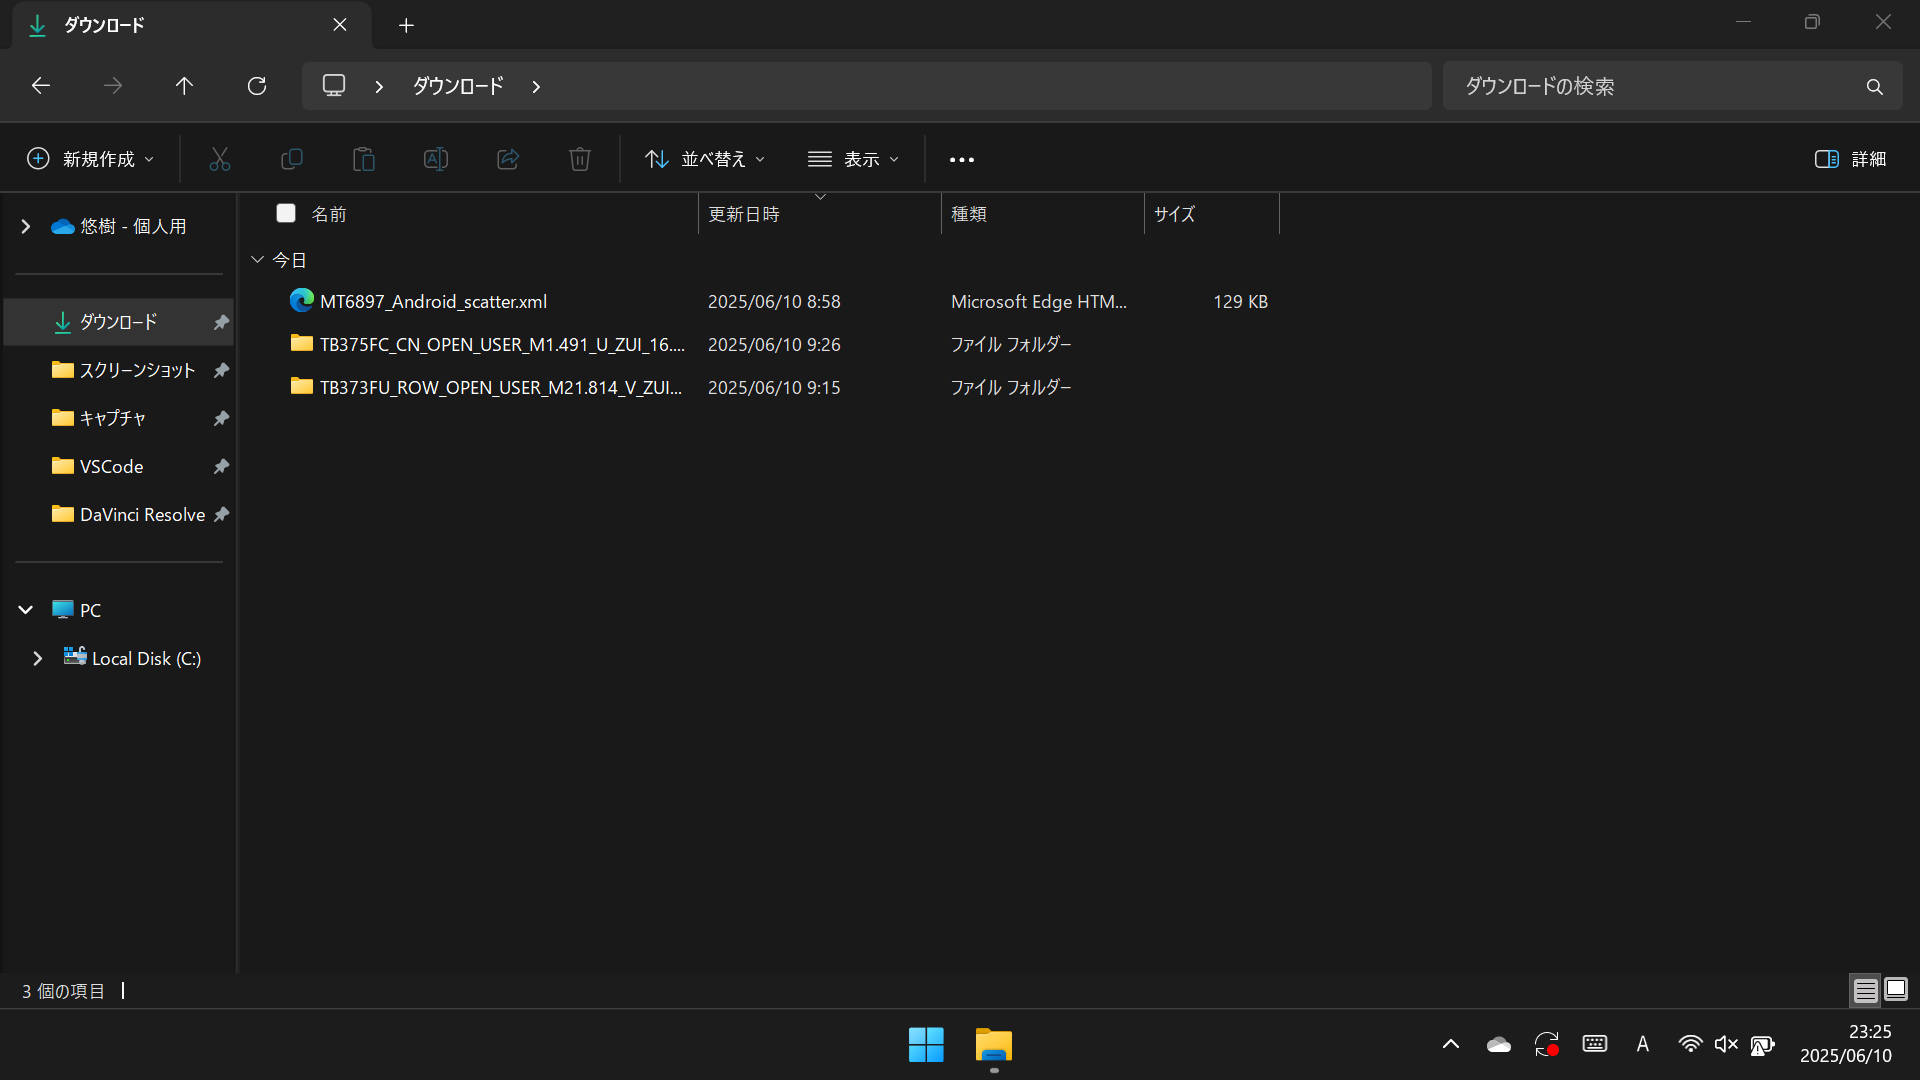Sort by the 更新日時 column header
This screenshot has width=1920, height=1080.
point(744,214)
